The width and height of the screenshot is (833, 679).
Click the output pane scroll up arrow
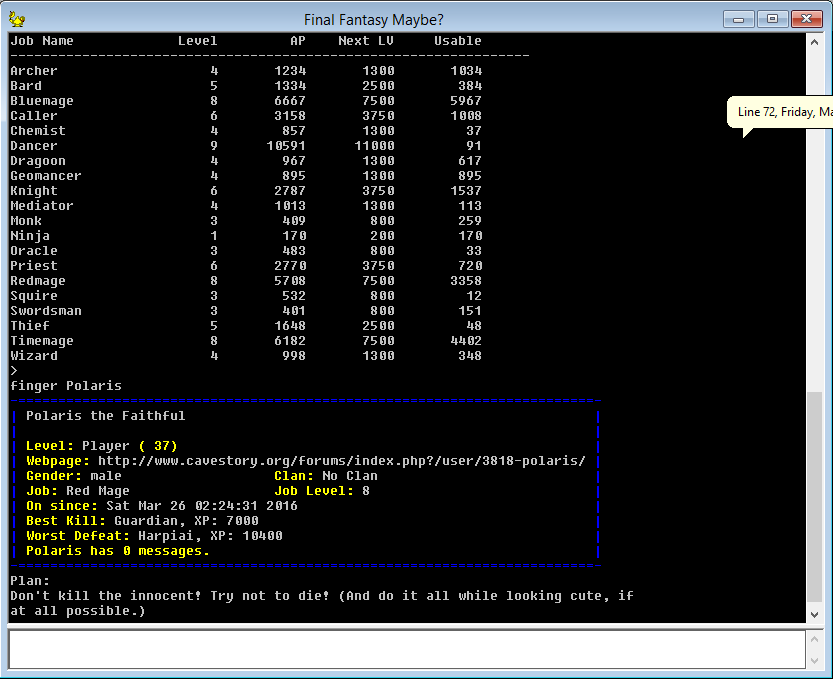click(814, 41)
